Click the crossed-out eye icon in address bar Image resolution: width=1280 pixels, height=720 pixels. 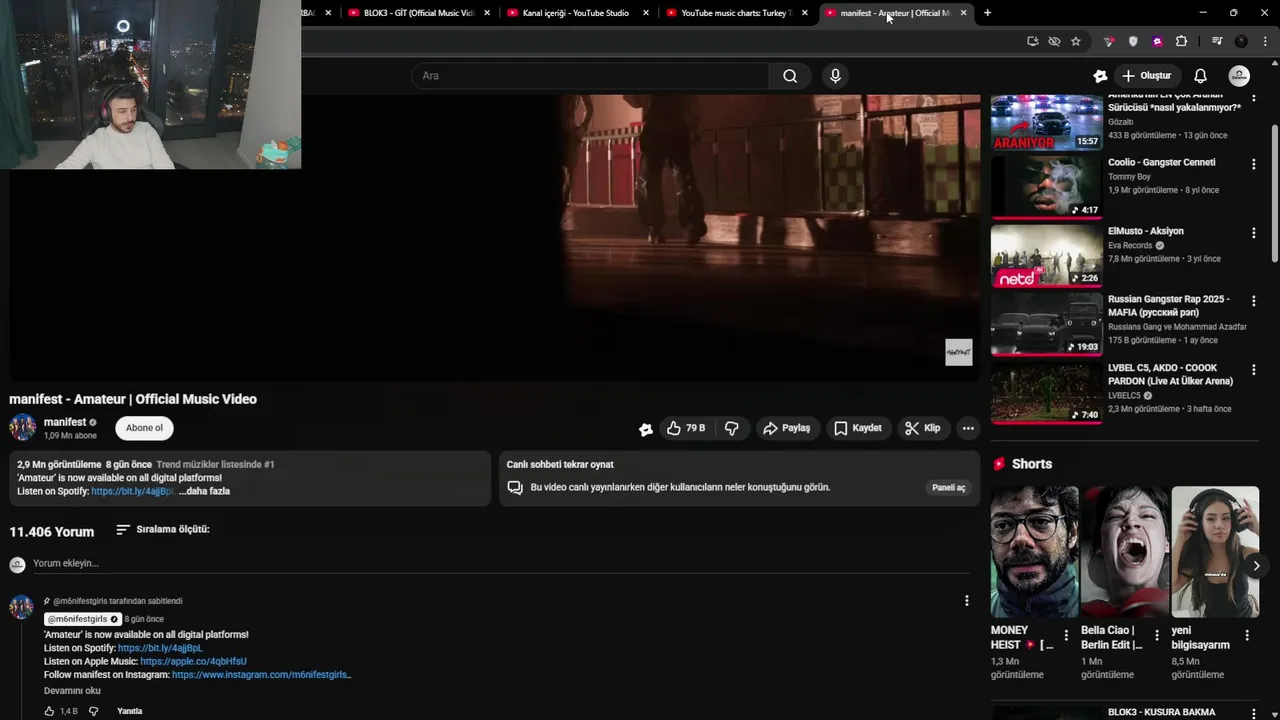tap(1054, 41)
